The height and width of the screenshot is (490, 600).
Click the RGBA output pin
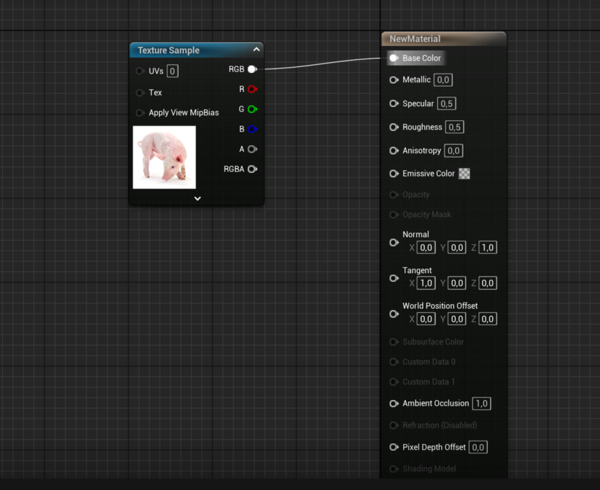coord(252,169)
